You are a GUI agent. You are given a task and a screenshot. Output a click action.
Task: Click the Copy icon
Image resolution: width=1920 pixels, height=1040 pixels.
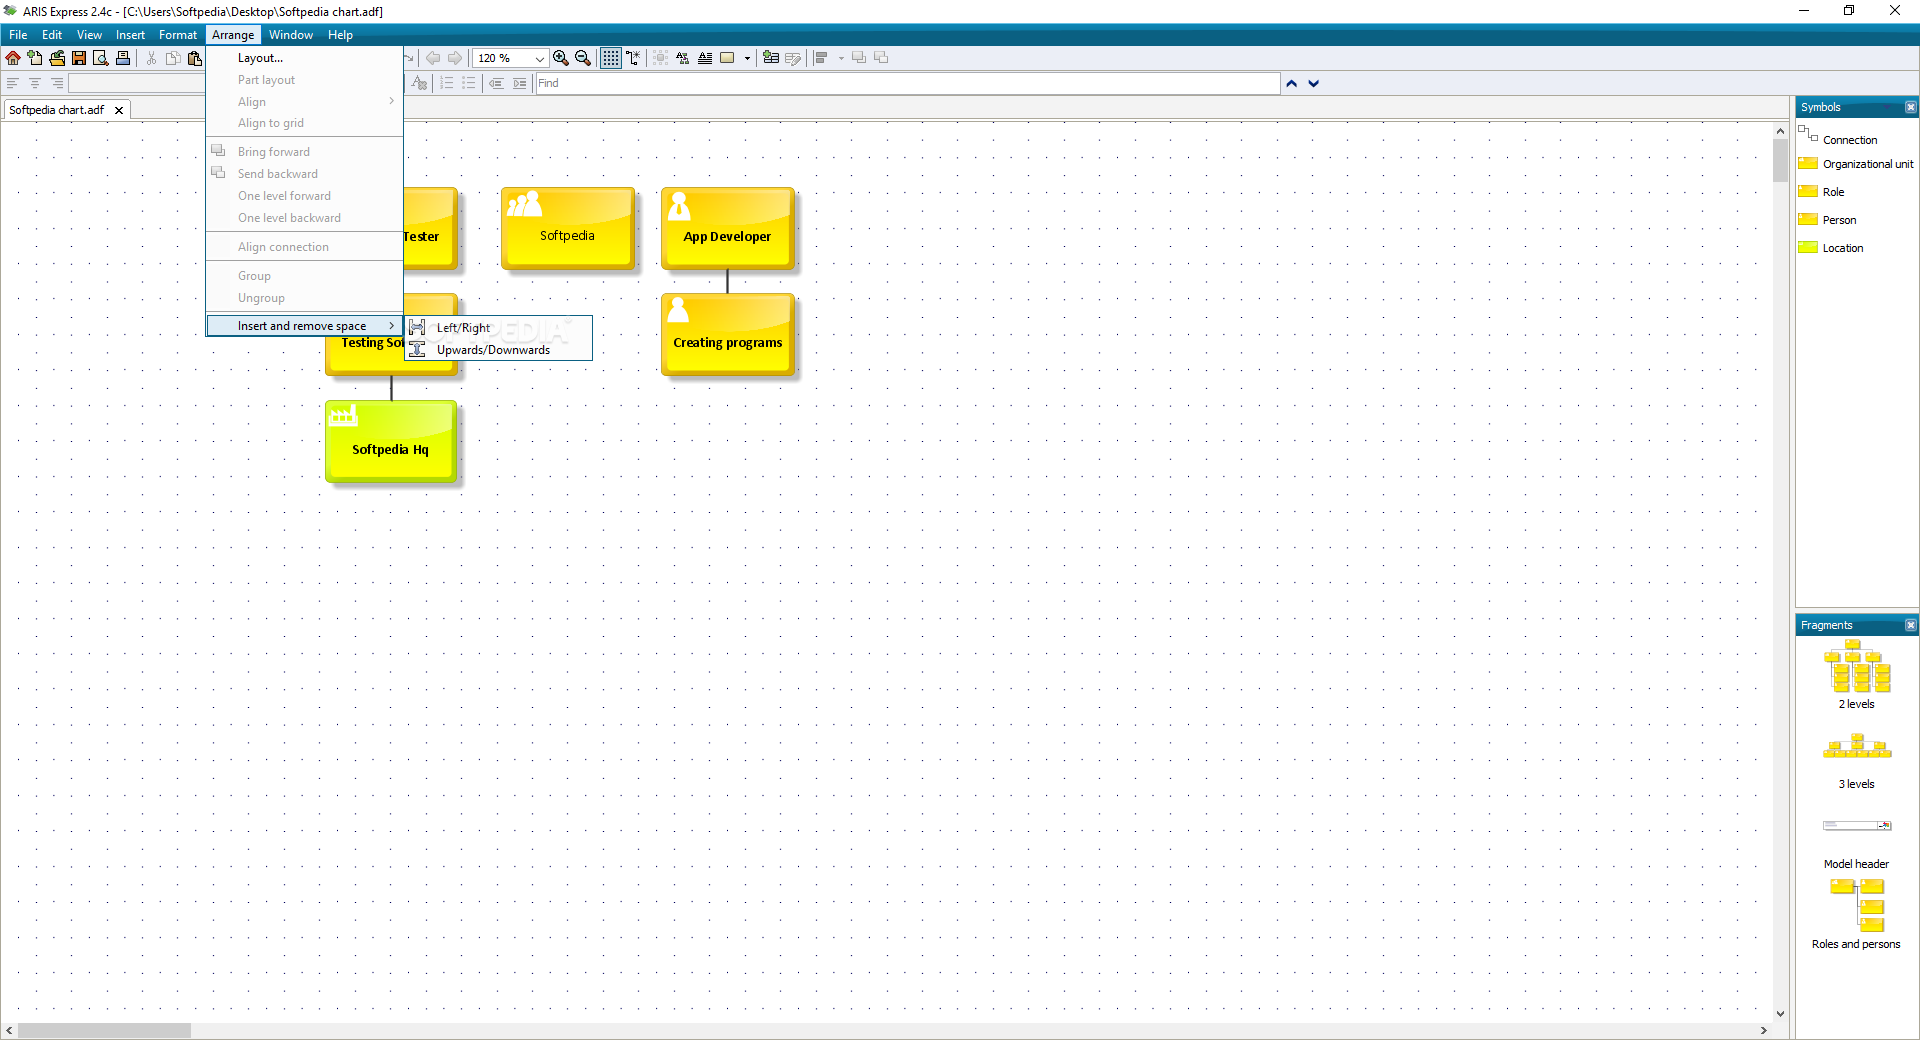173,58
